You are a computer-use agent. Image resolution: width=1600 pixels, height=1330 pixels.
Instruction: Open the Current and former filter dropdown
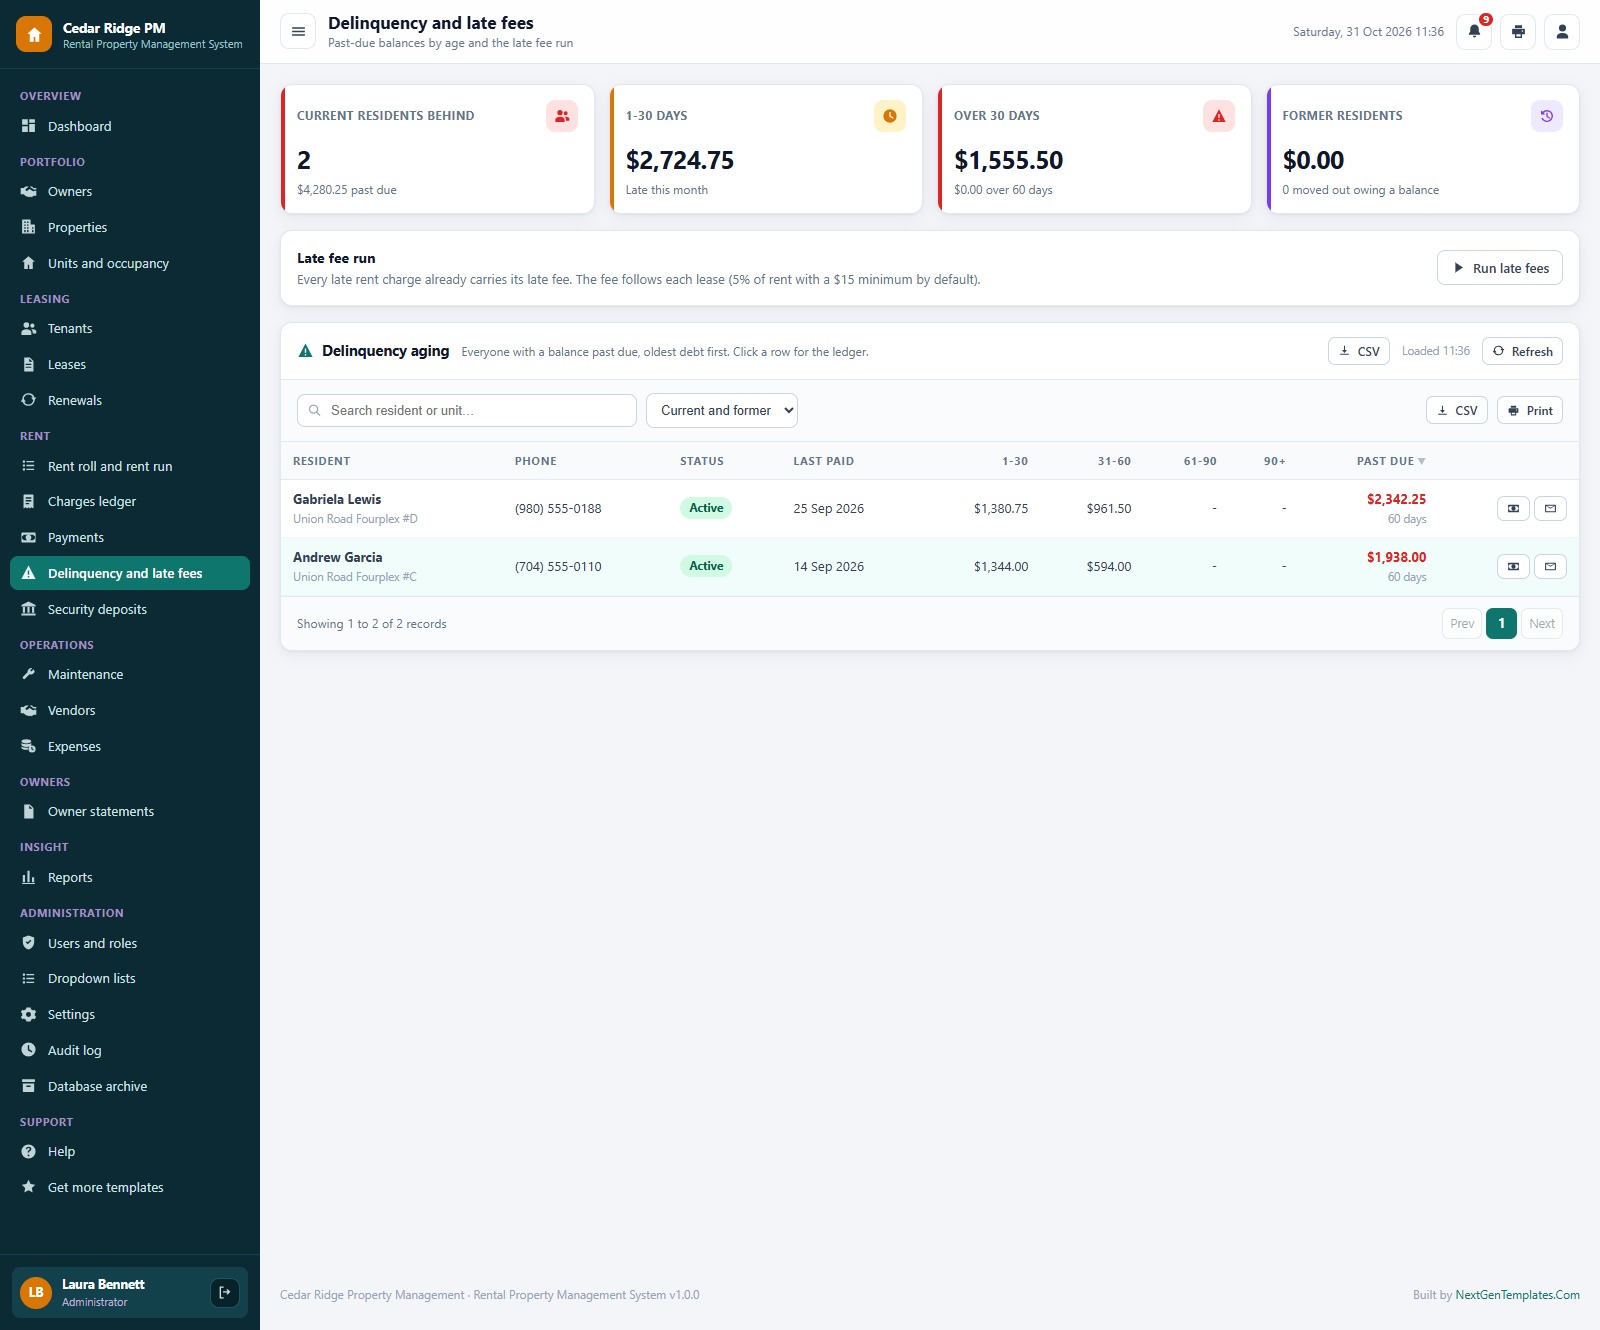click(x=722, y=411)
